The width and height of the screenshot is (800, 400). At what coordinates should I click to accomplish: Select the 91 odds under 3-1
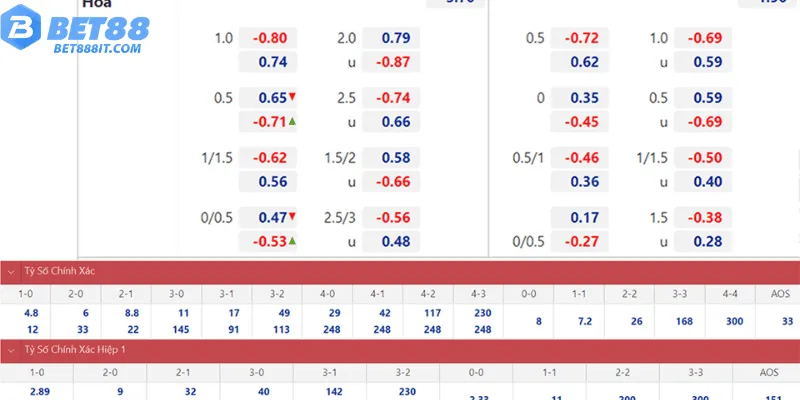coord(234,330)
